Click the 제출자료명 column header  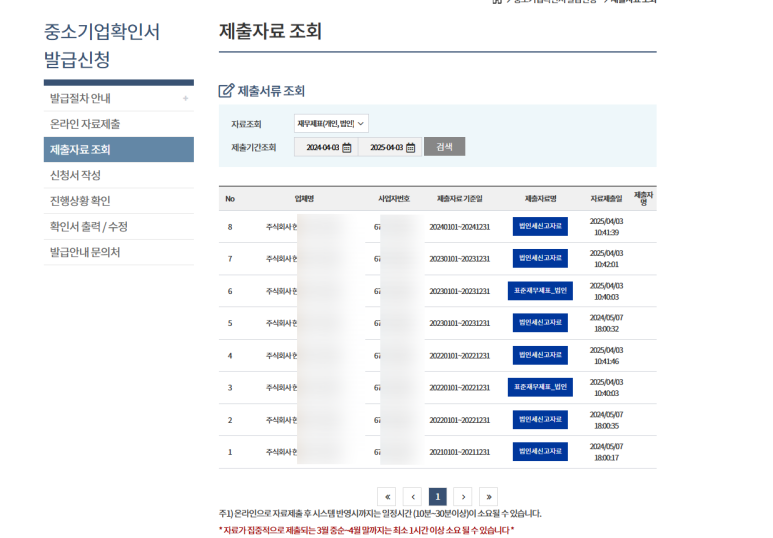pyautogui.click(x=540, y=199)
